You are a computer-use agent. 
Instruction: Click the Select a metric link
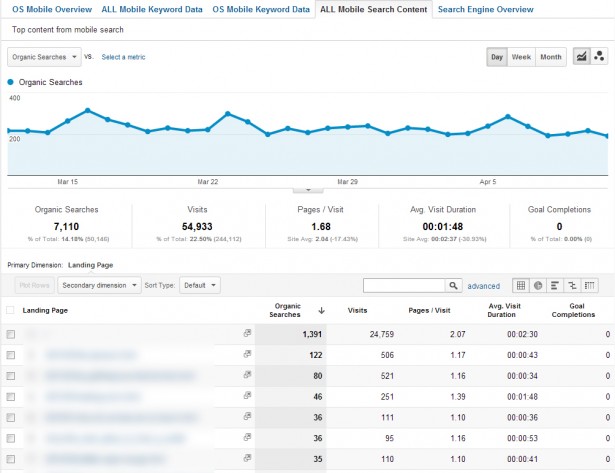tap(124, 57)
